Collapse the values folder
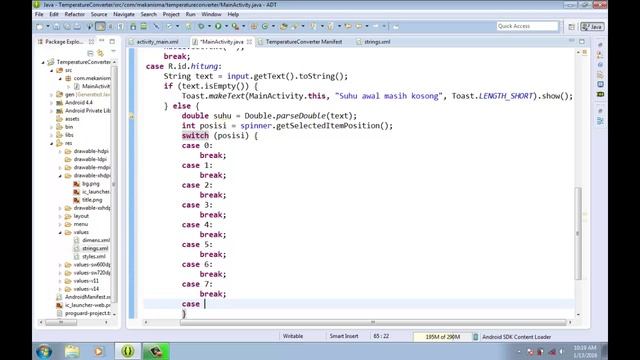Image resolution: width=640 pixels, height=360 pixels. click(60, 233)
